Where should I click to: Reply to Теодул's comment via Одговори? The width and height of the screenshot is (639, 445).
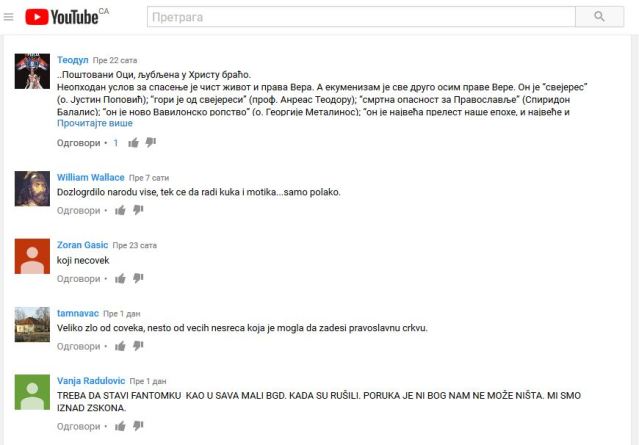79,143
